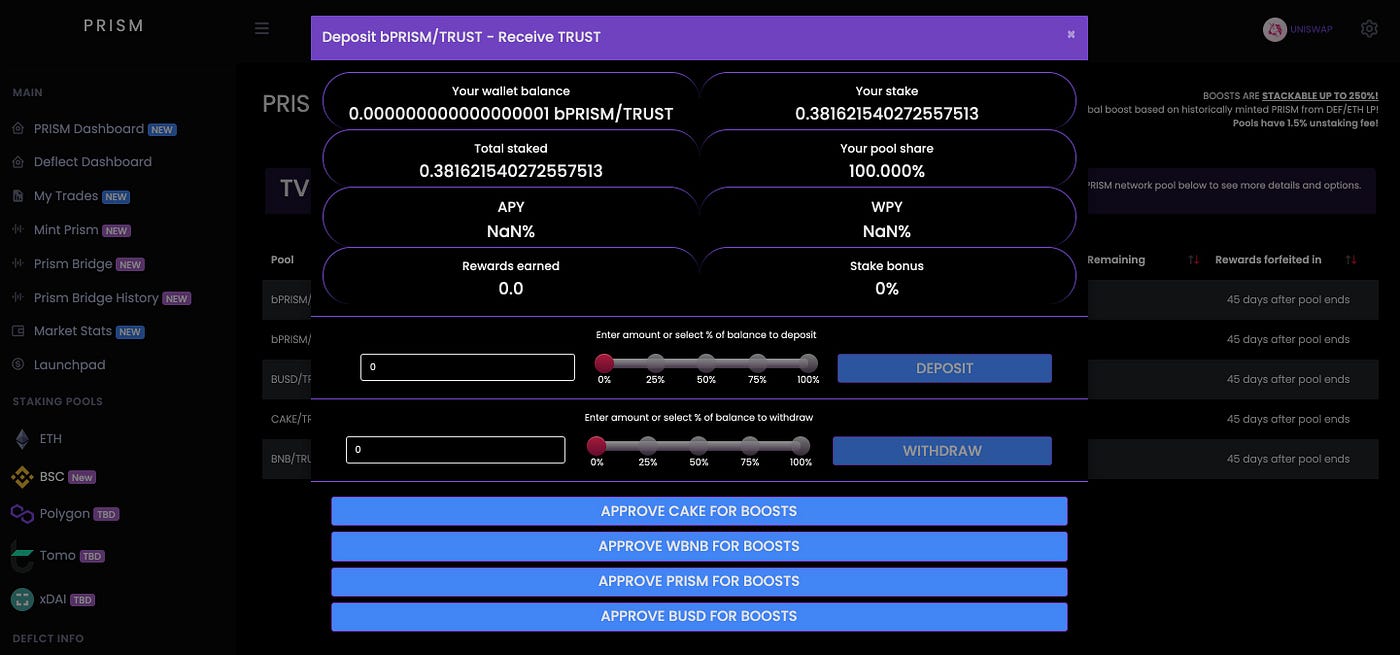Click the wallet balance bPRISM/TRUST value

(511, 114)
